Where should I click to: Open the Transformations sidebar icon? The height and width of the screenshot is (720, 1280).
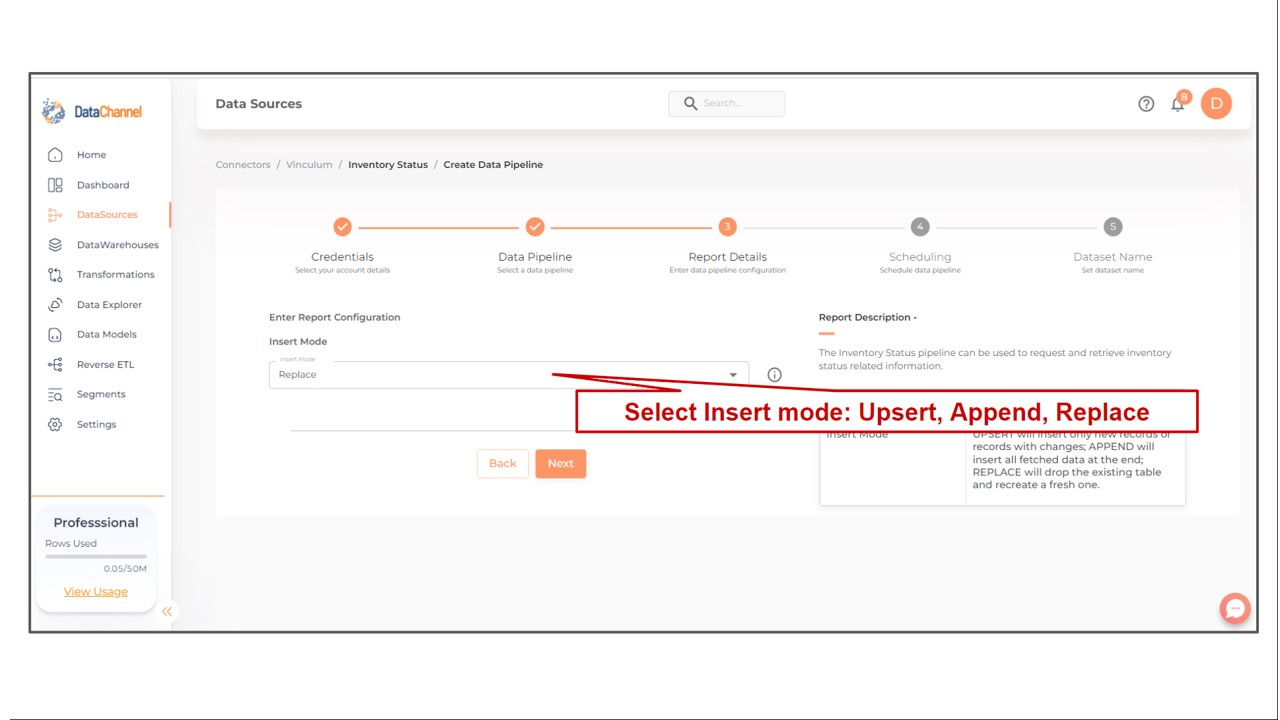pos(55,275)
